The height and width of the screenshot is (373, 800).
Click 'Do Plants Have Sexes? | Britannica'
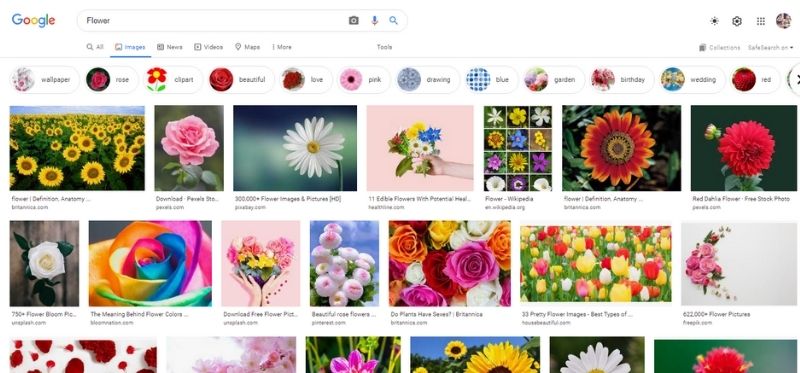(436, 314)
